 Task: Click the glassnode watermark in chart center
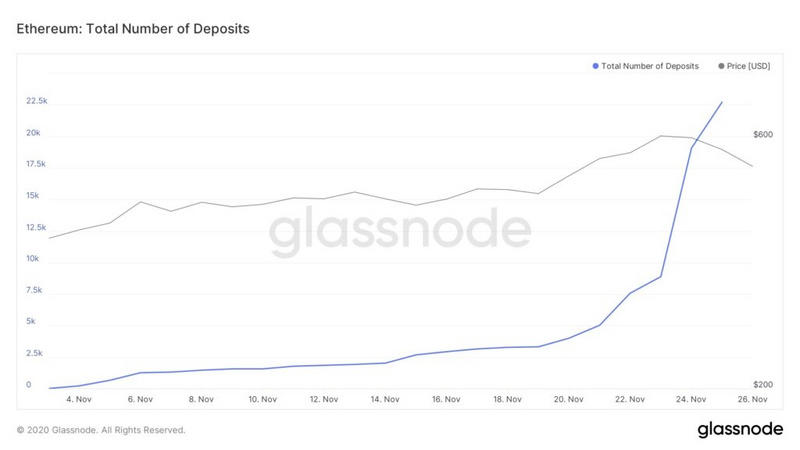tap(400, 231)
